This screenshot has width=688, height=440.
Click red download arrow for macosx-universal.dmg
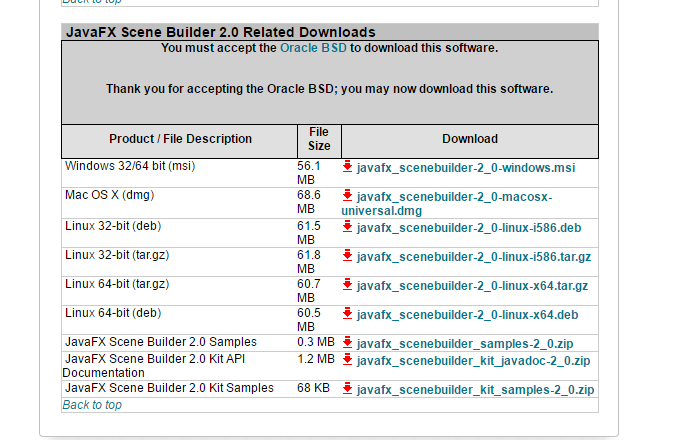coord(348,196)
